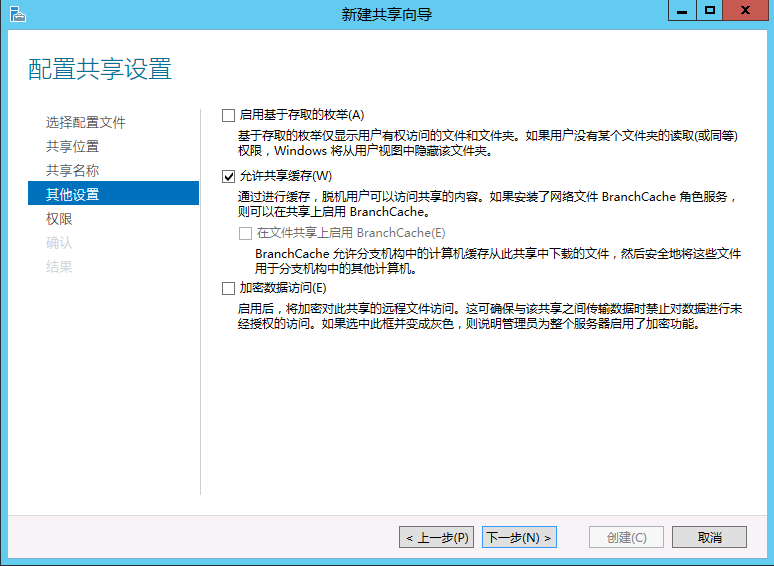Select the 确认 step in sidebar
Image resolution: width=774 pixels, height=566 pixels.
point(59,242)
